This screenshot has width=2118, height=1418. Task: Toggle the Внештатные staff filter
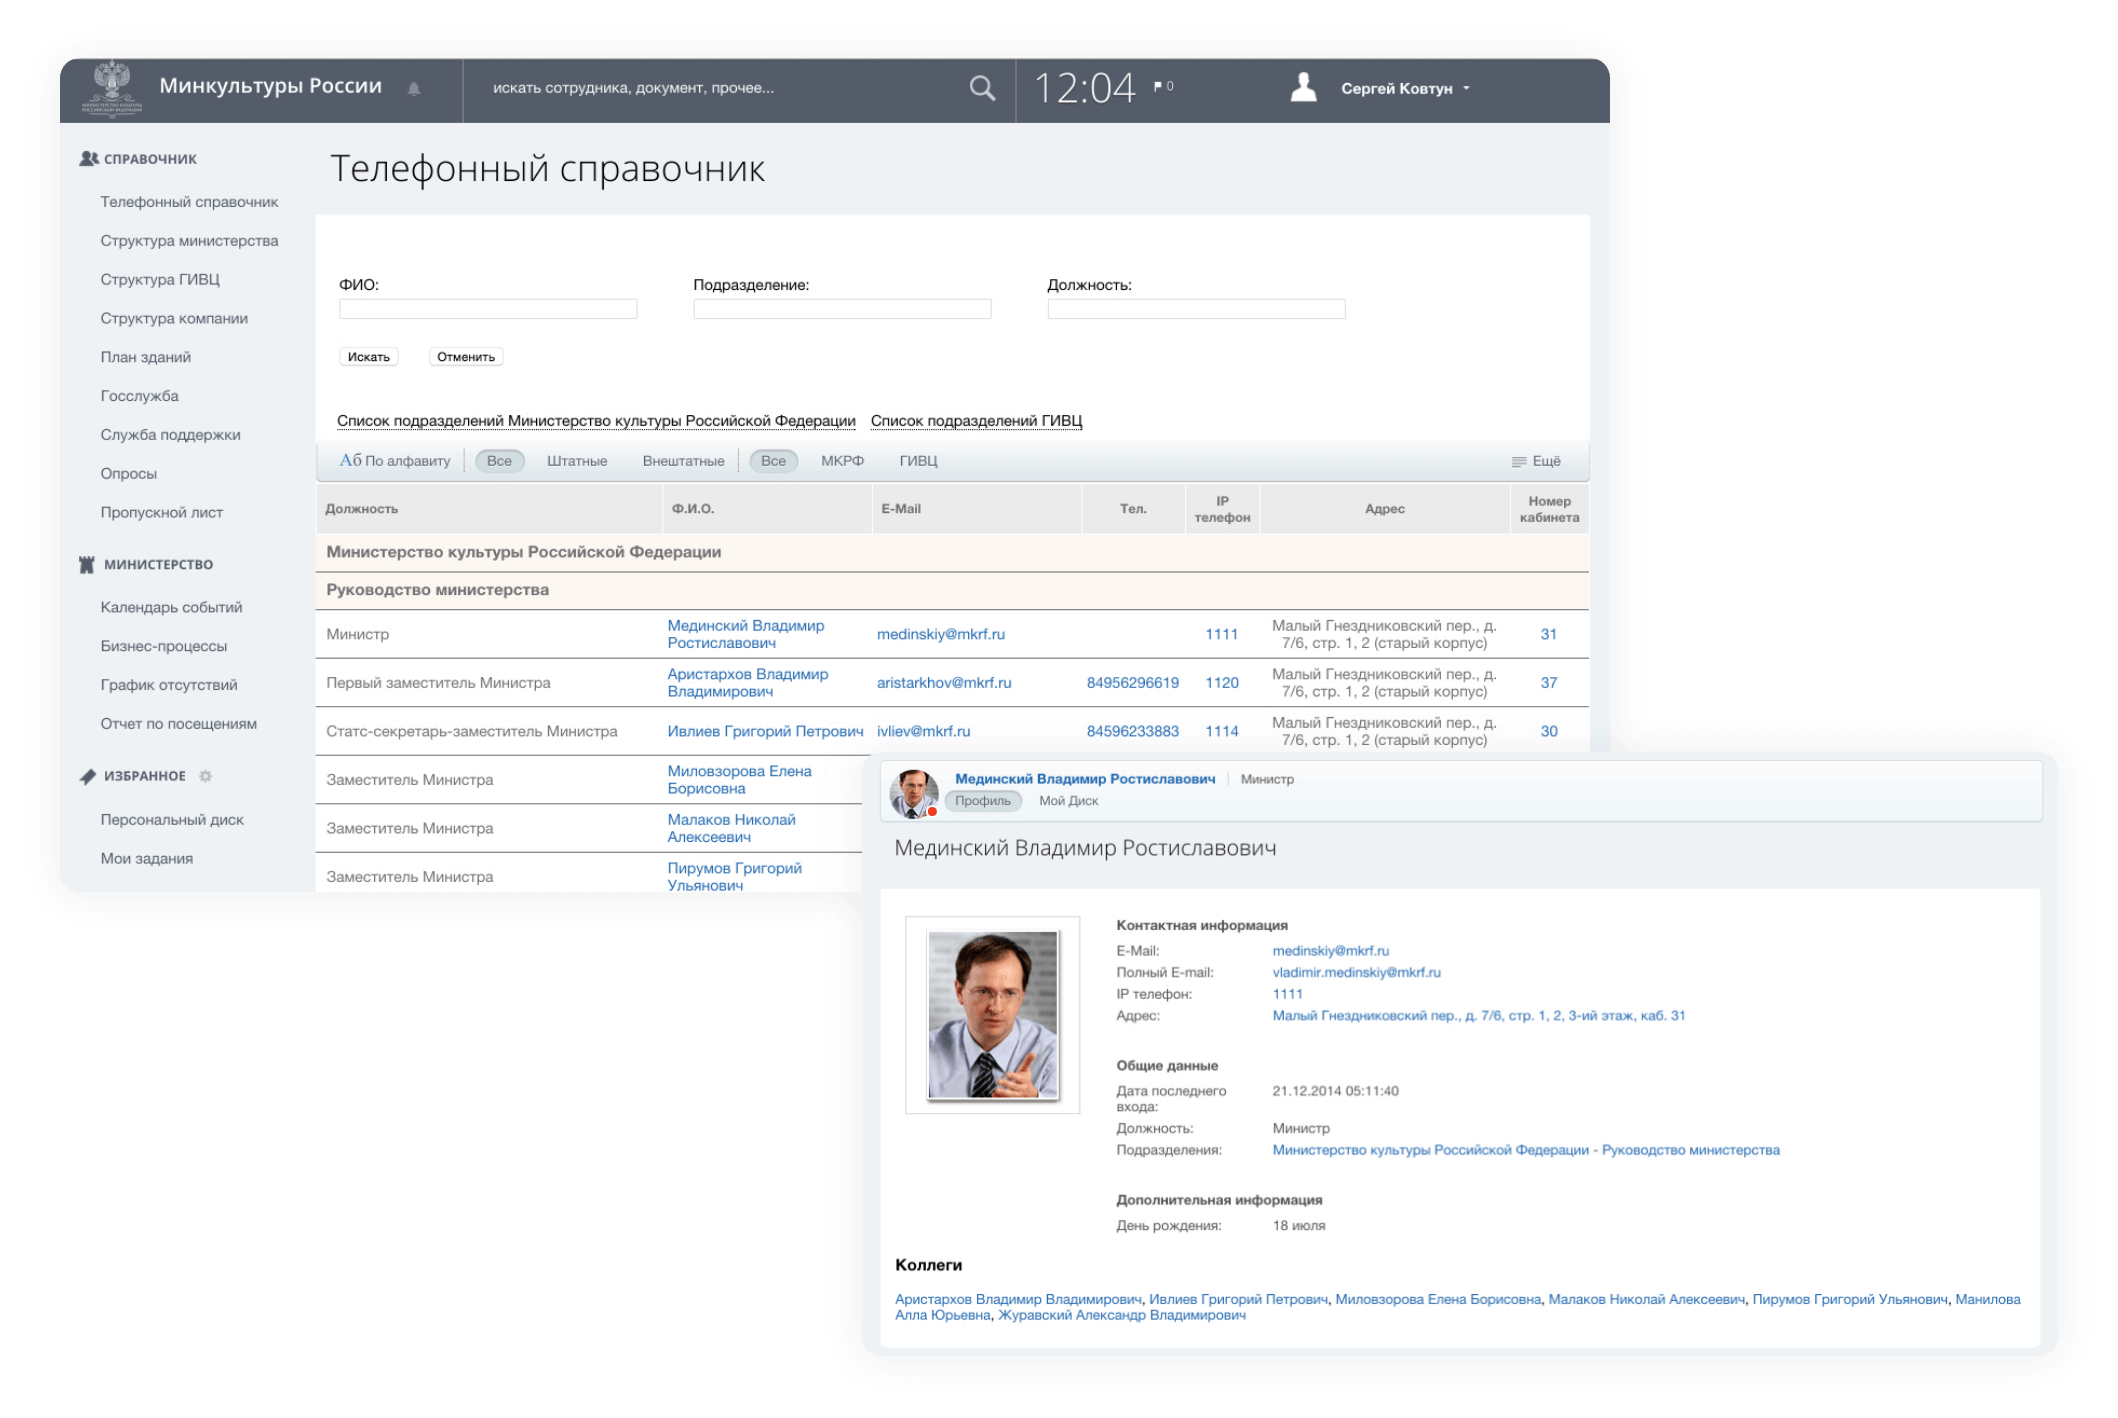click(x=683, y=461)
